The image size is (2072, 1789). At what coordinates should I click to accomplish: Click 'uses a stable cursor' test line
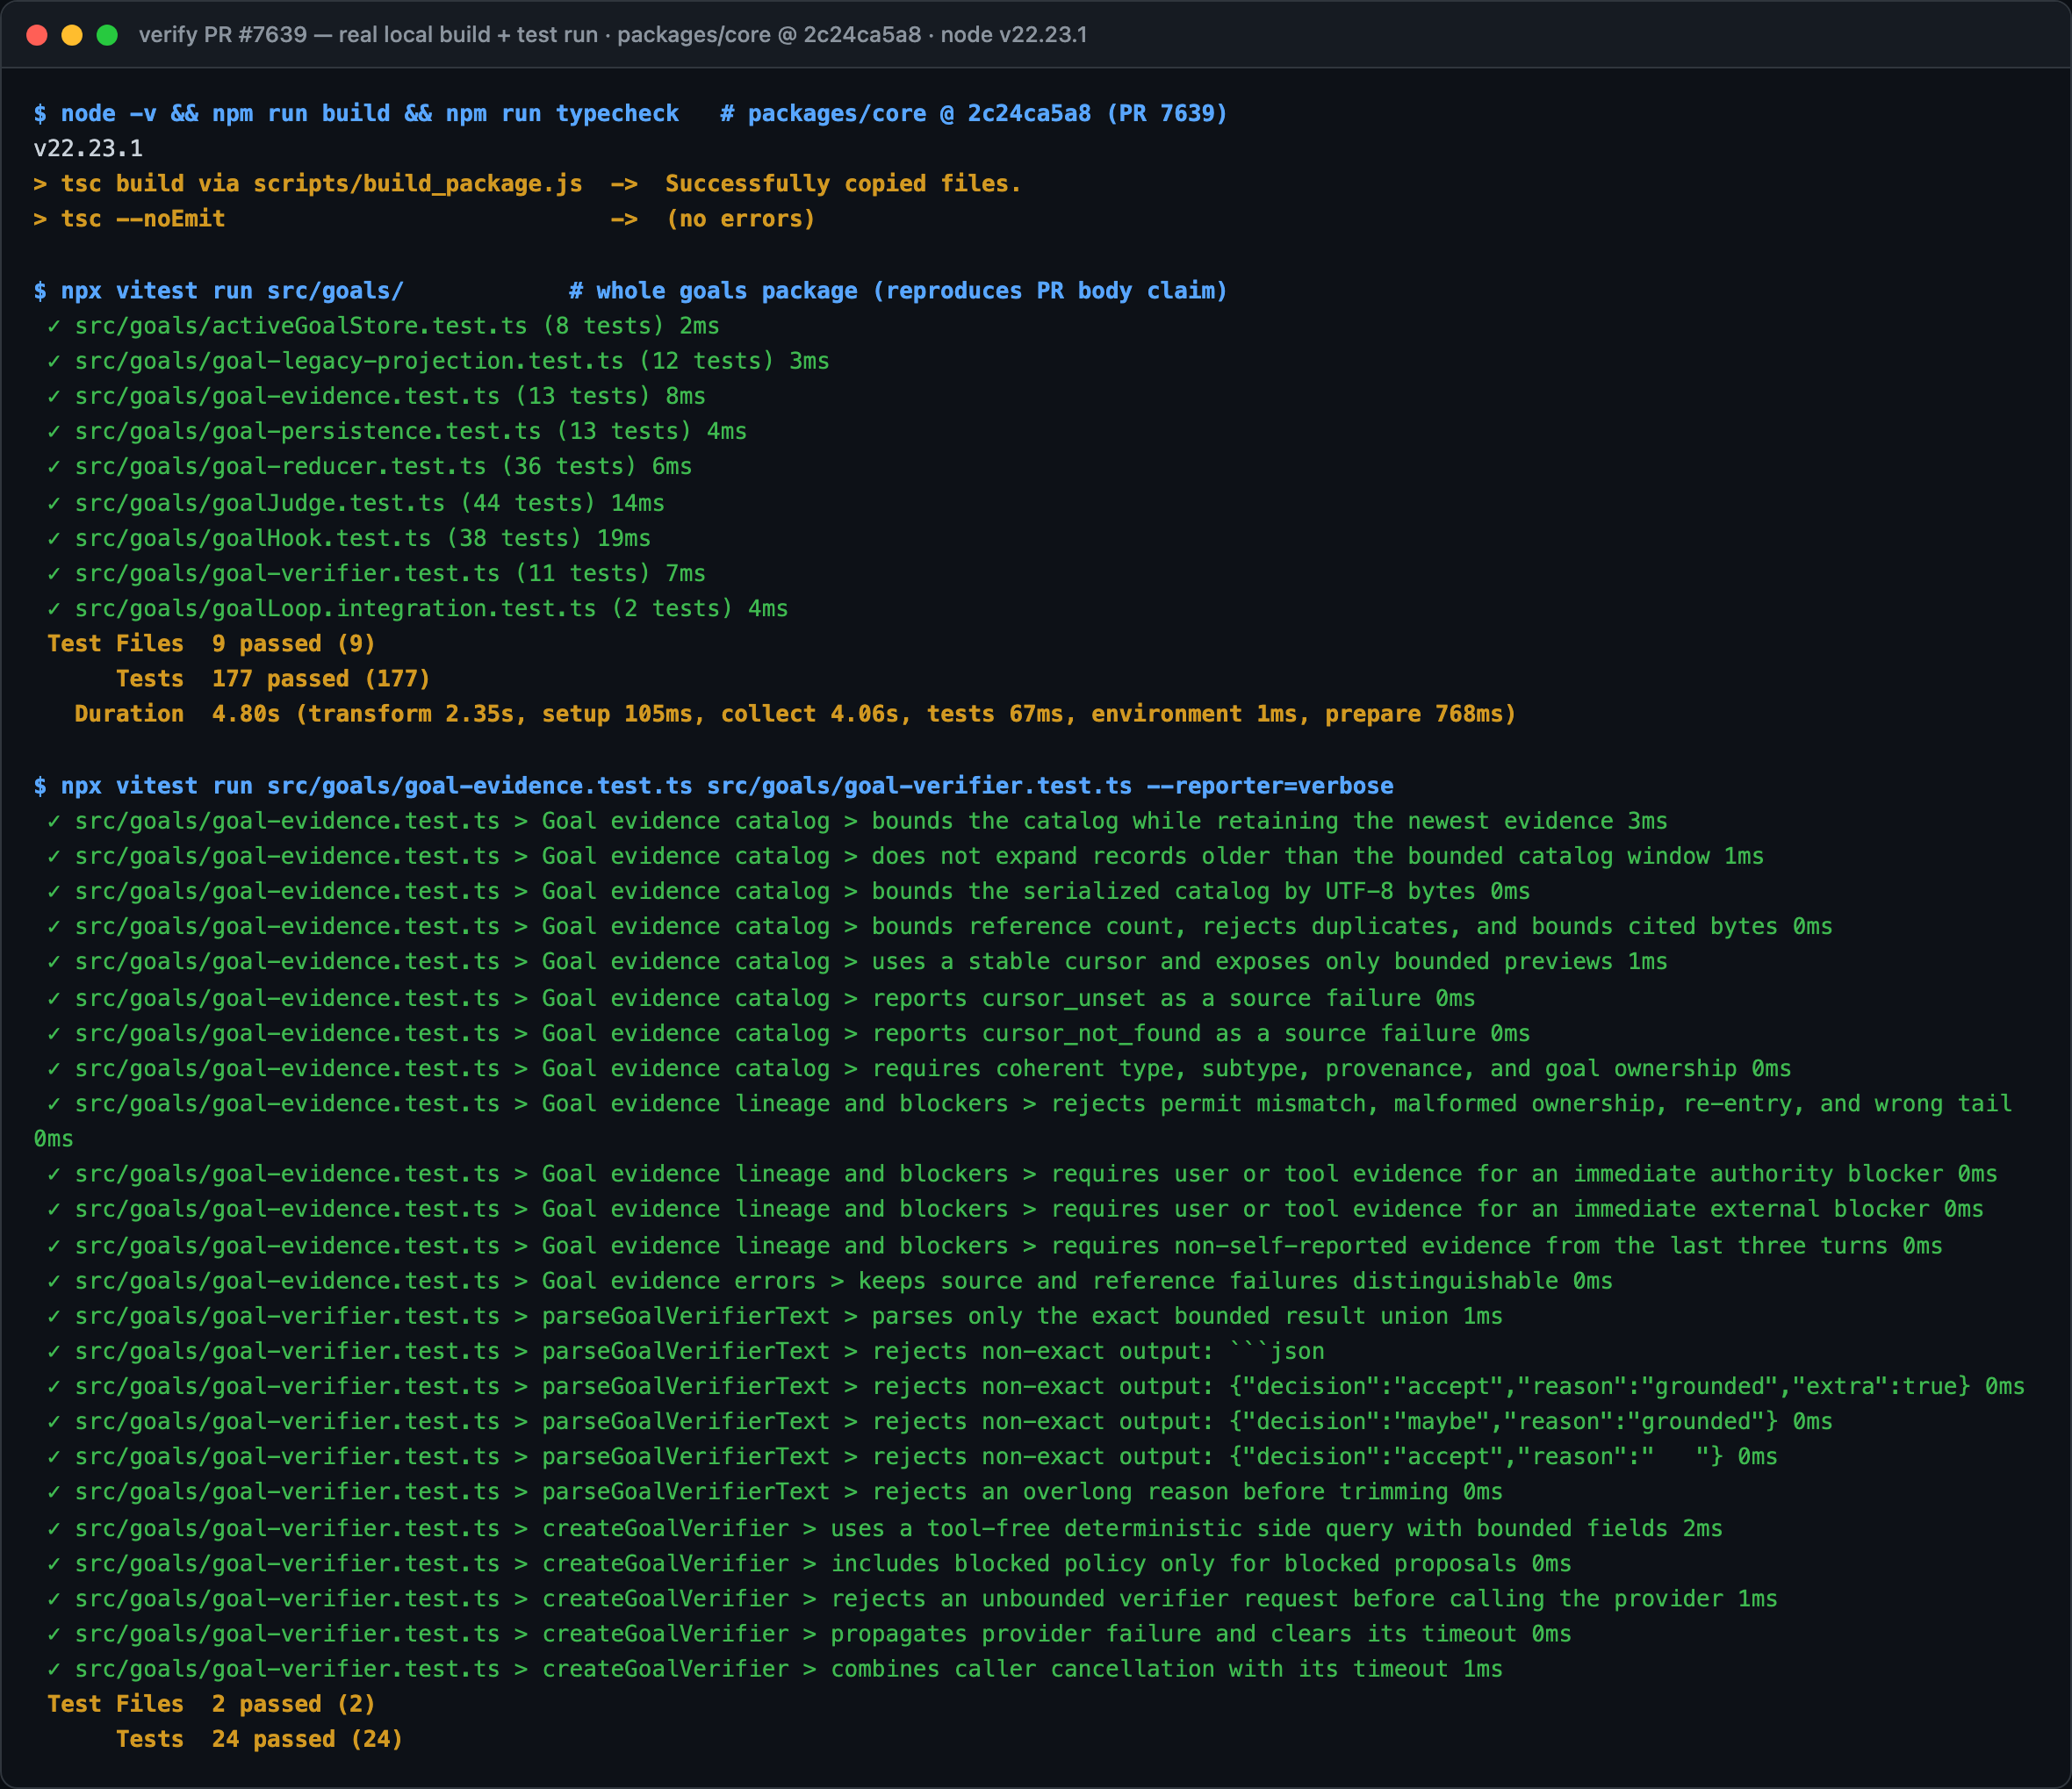pos(857,960)
